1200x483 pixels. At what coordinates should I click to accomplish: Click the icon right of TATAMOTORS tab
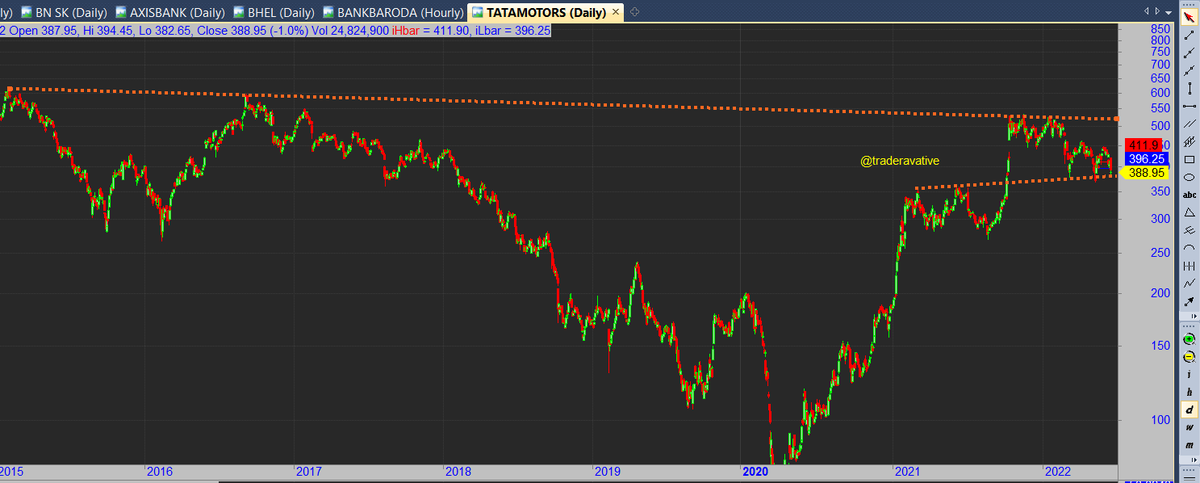click(x=635, y=12)
